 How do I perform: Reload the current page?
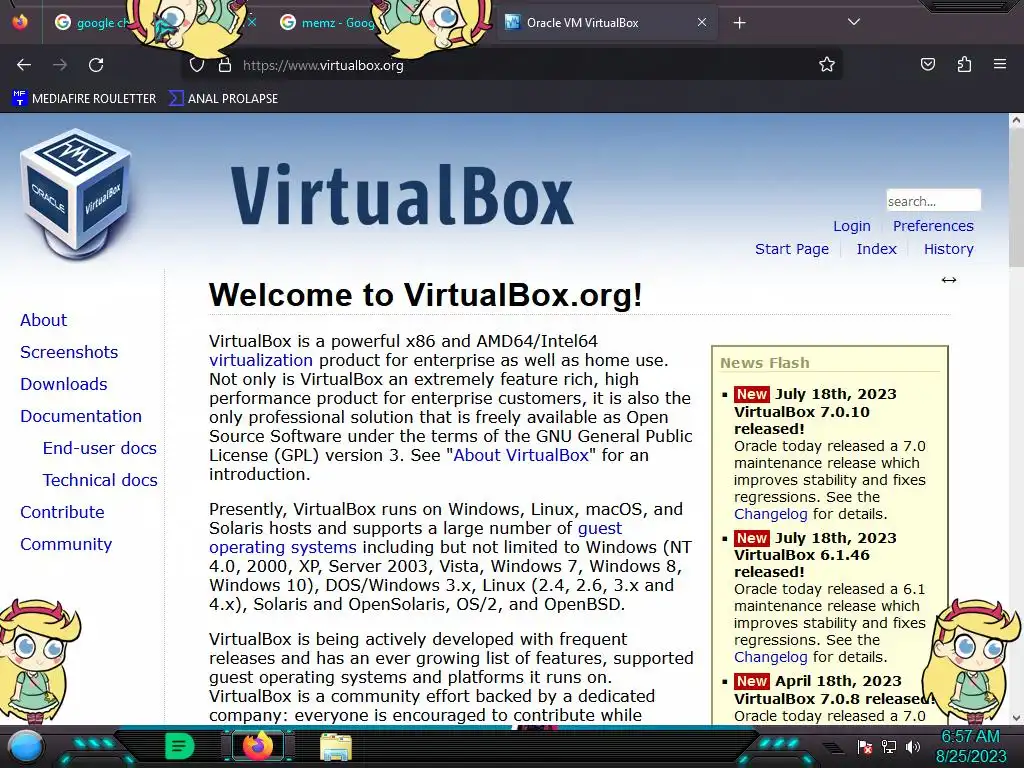click(x=96, y=65)
